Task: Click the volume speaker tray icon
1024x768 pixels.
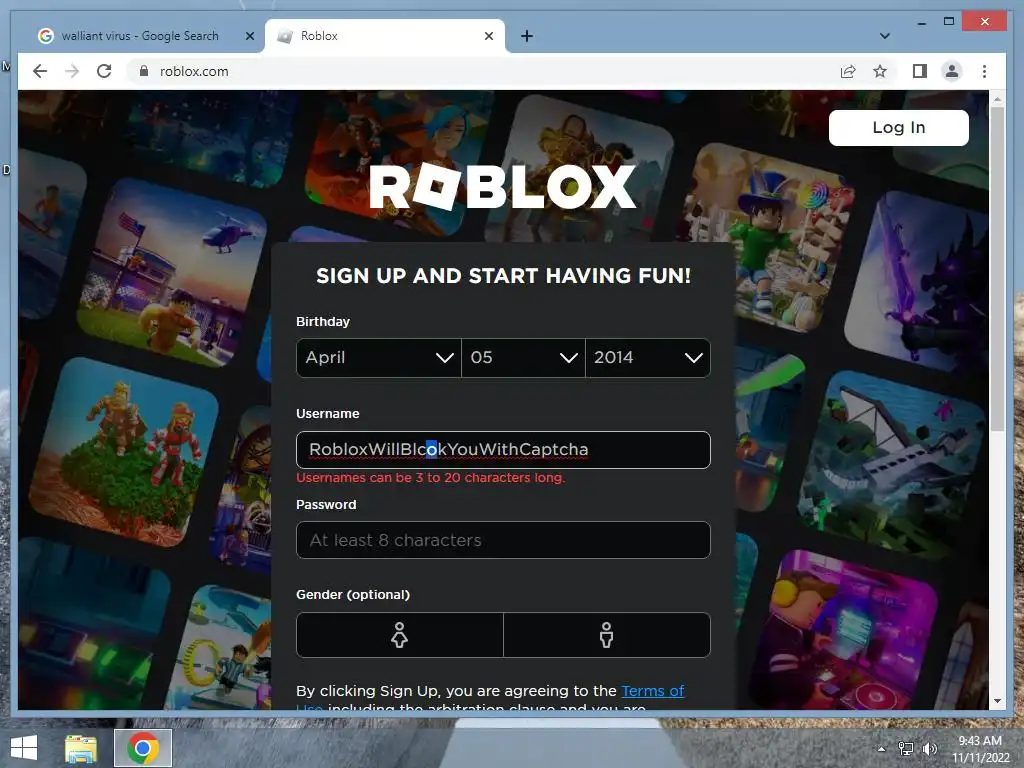Action: 929,749
